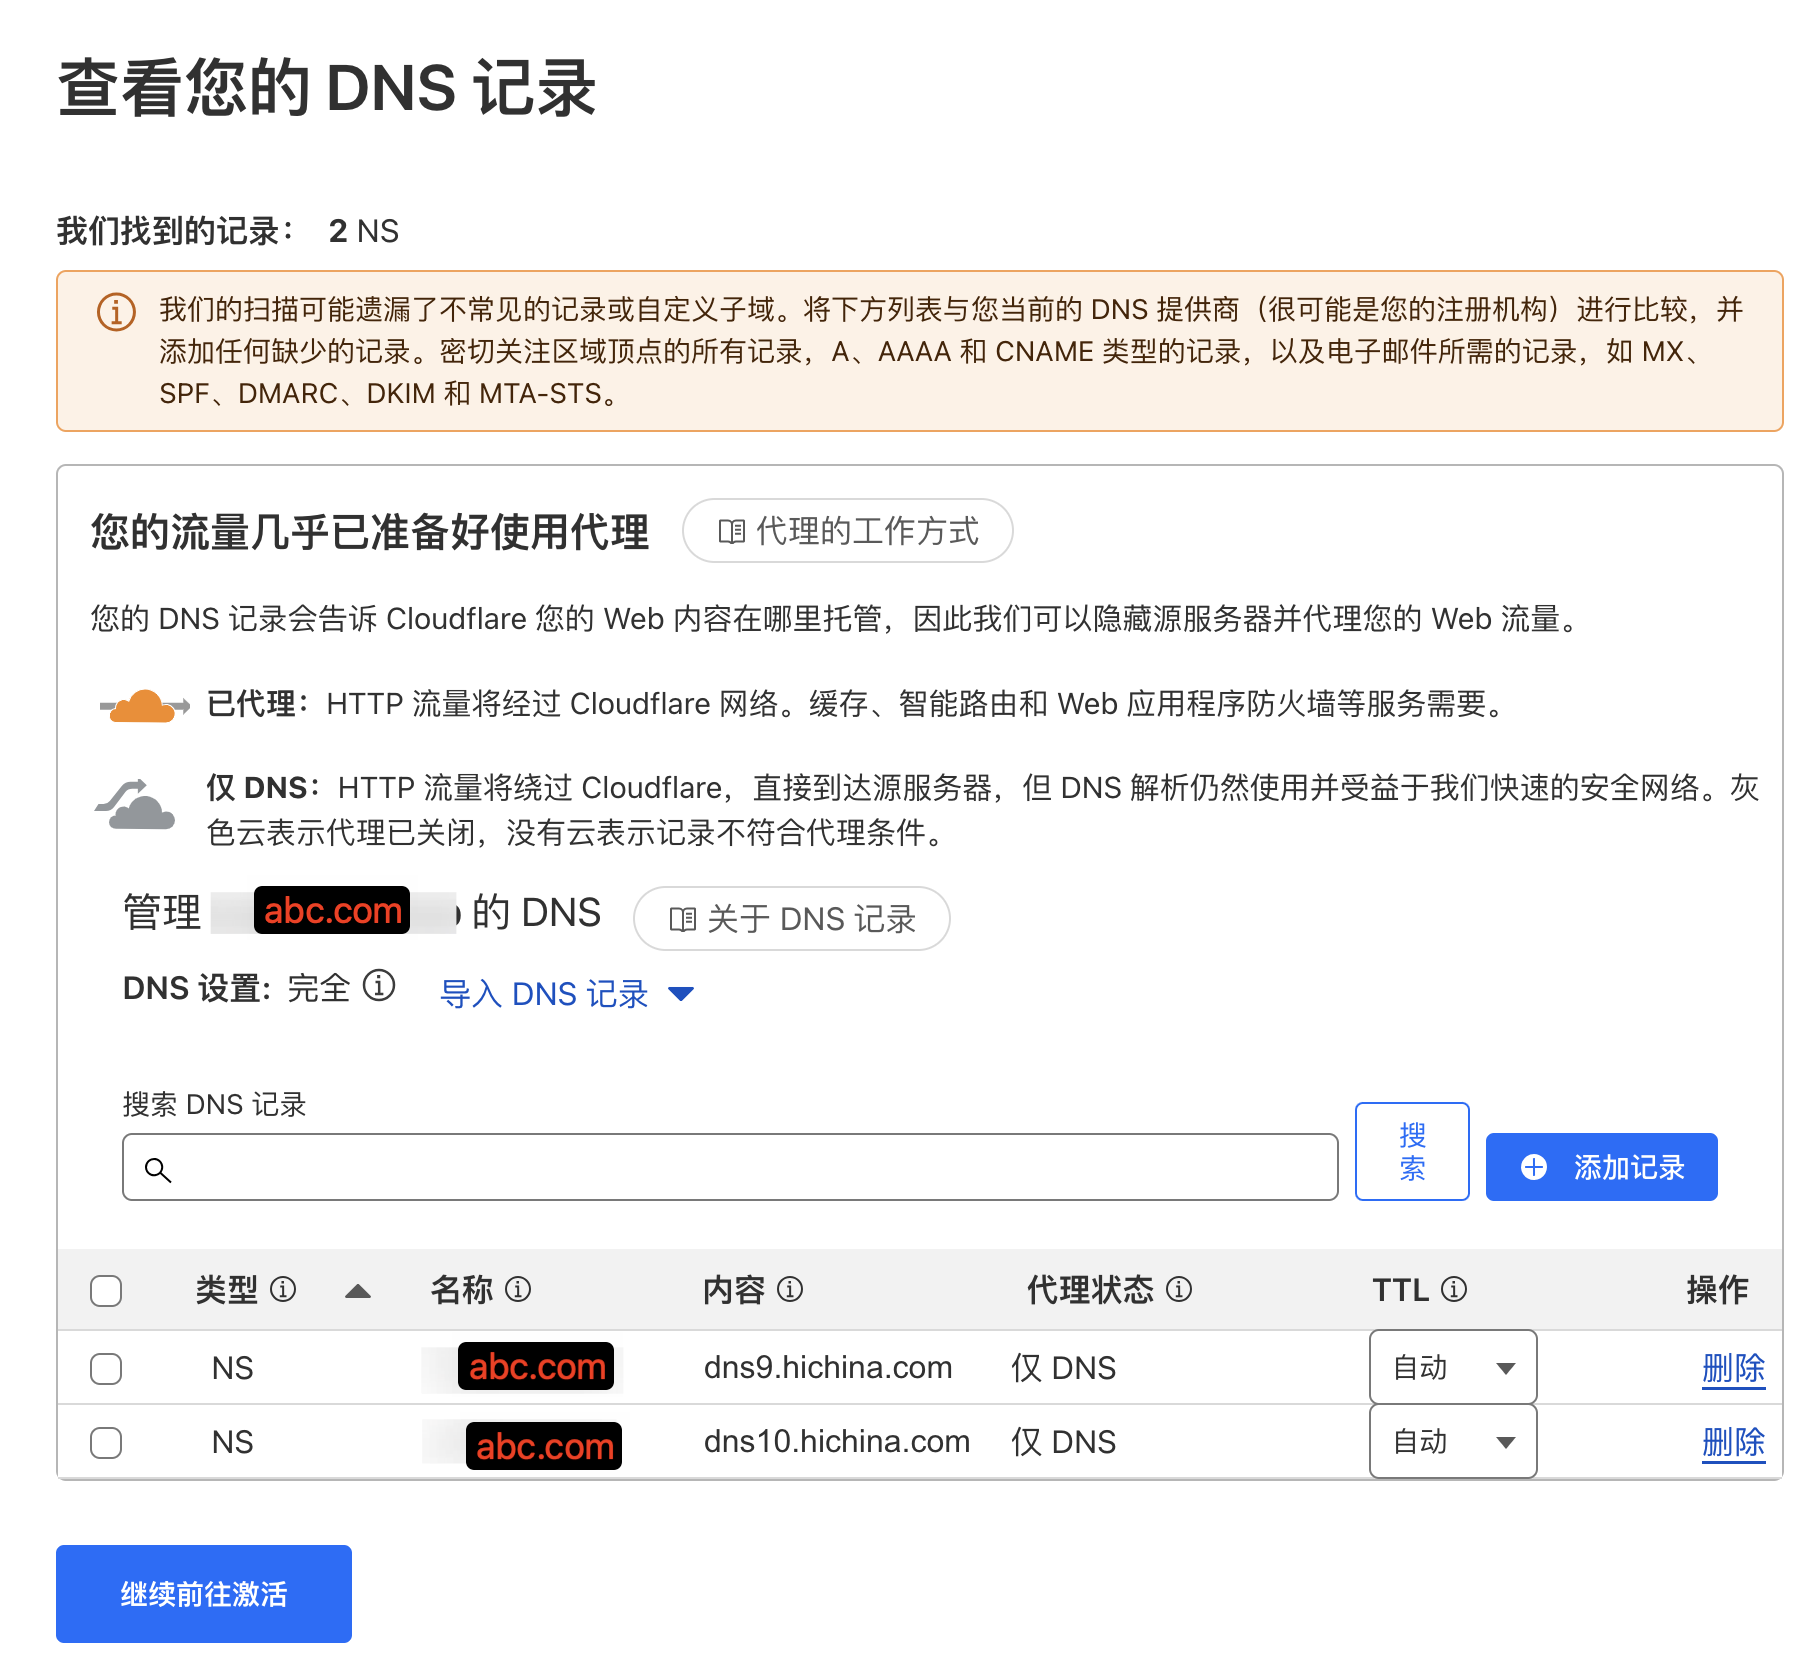Toggle the select-all checkbox in table header
The height and width of the screenshot is (1678, 1818).
pos(106,1291)
